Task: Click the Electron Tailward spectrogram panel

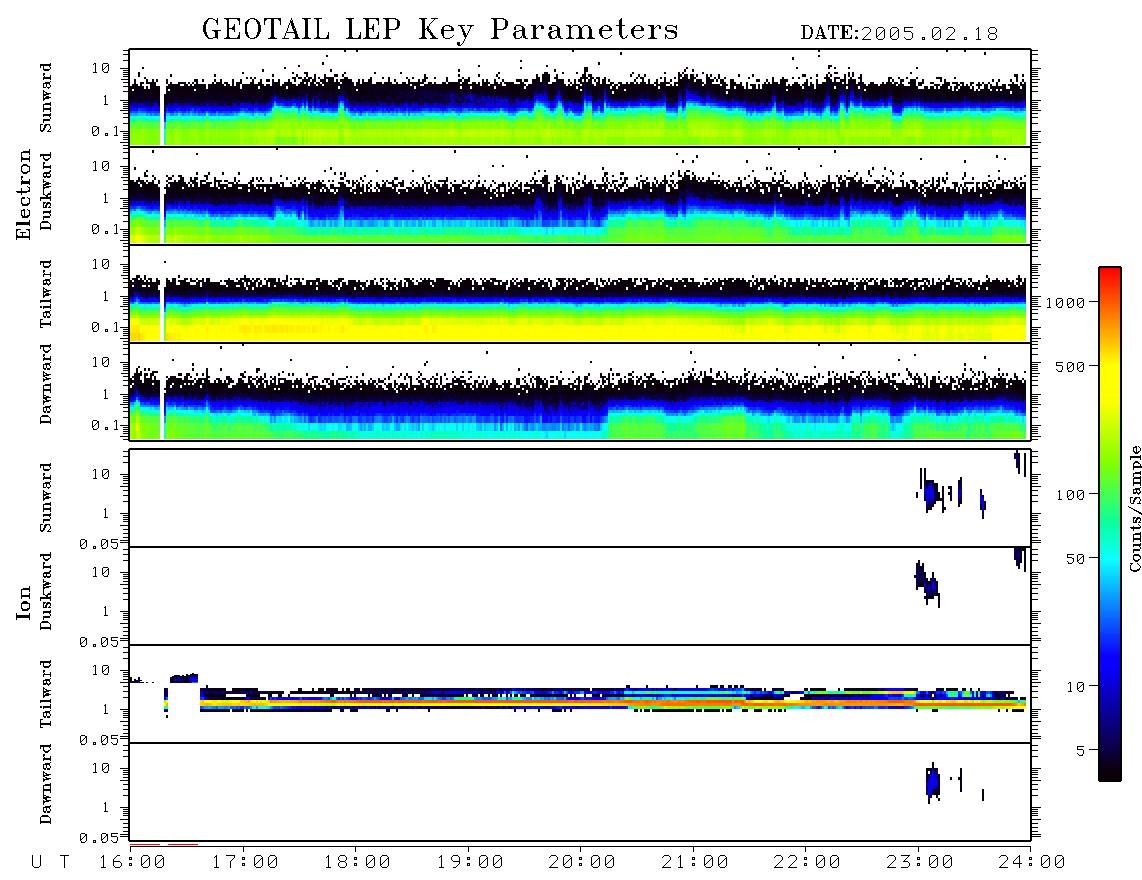Action: tap(580, 294)
